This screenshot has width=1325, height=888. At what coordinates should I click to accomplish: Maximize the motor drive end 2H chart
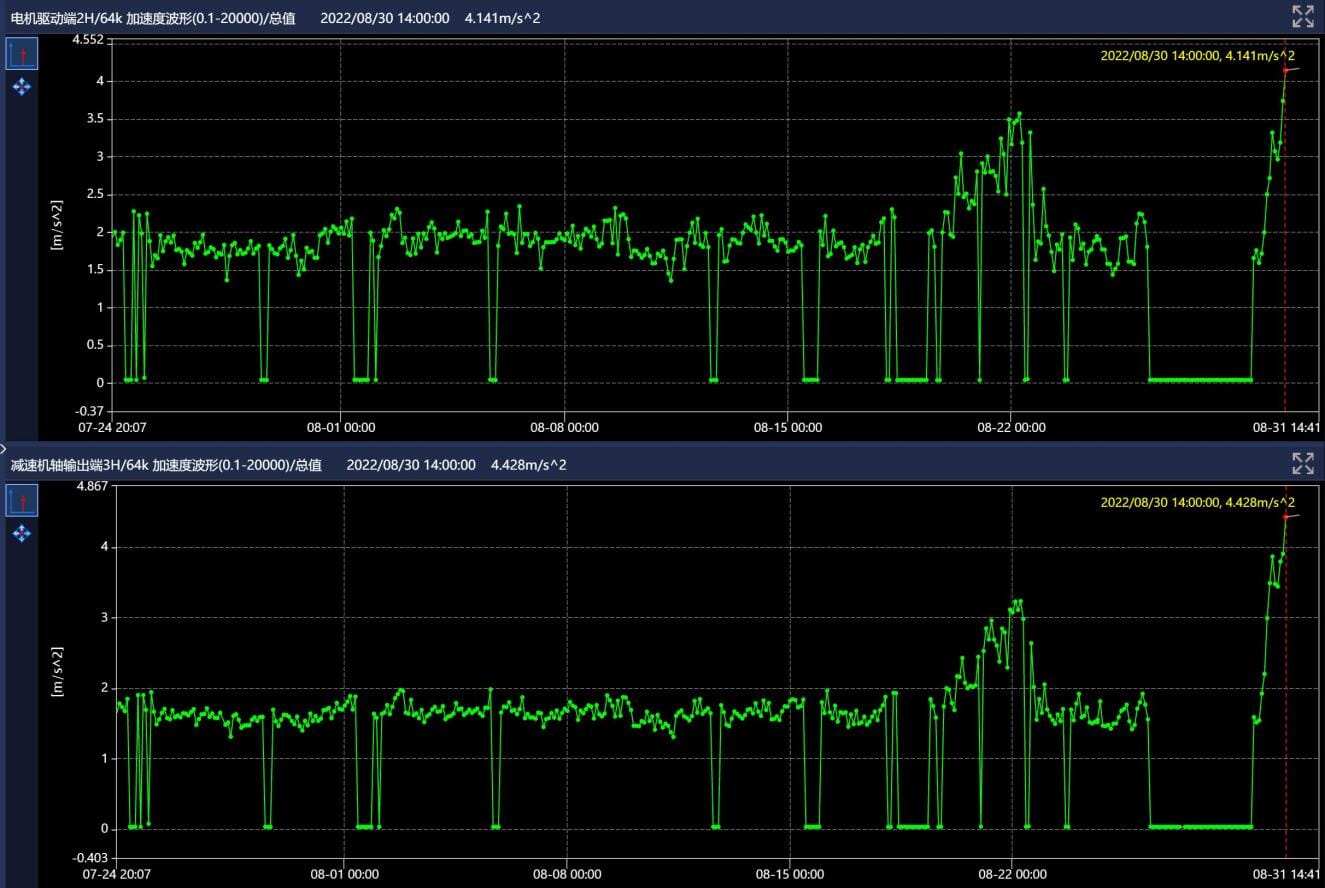(1302, 16)
